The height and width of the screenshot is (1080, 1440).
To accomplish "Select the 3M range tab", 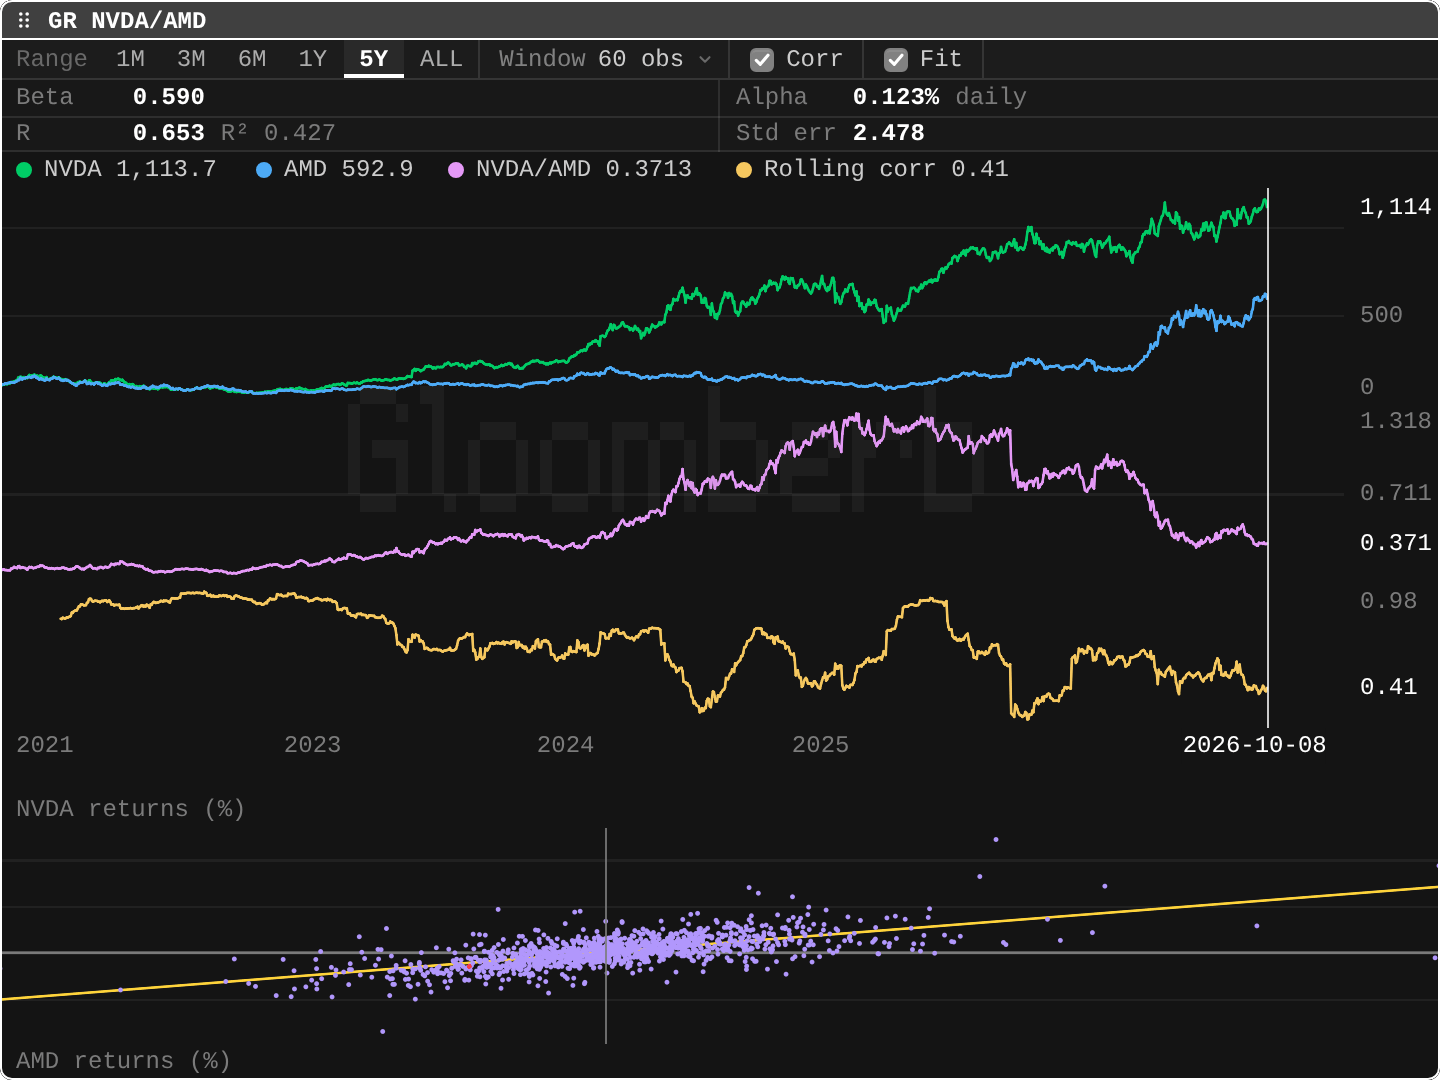I will click(x=191, y=59).
